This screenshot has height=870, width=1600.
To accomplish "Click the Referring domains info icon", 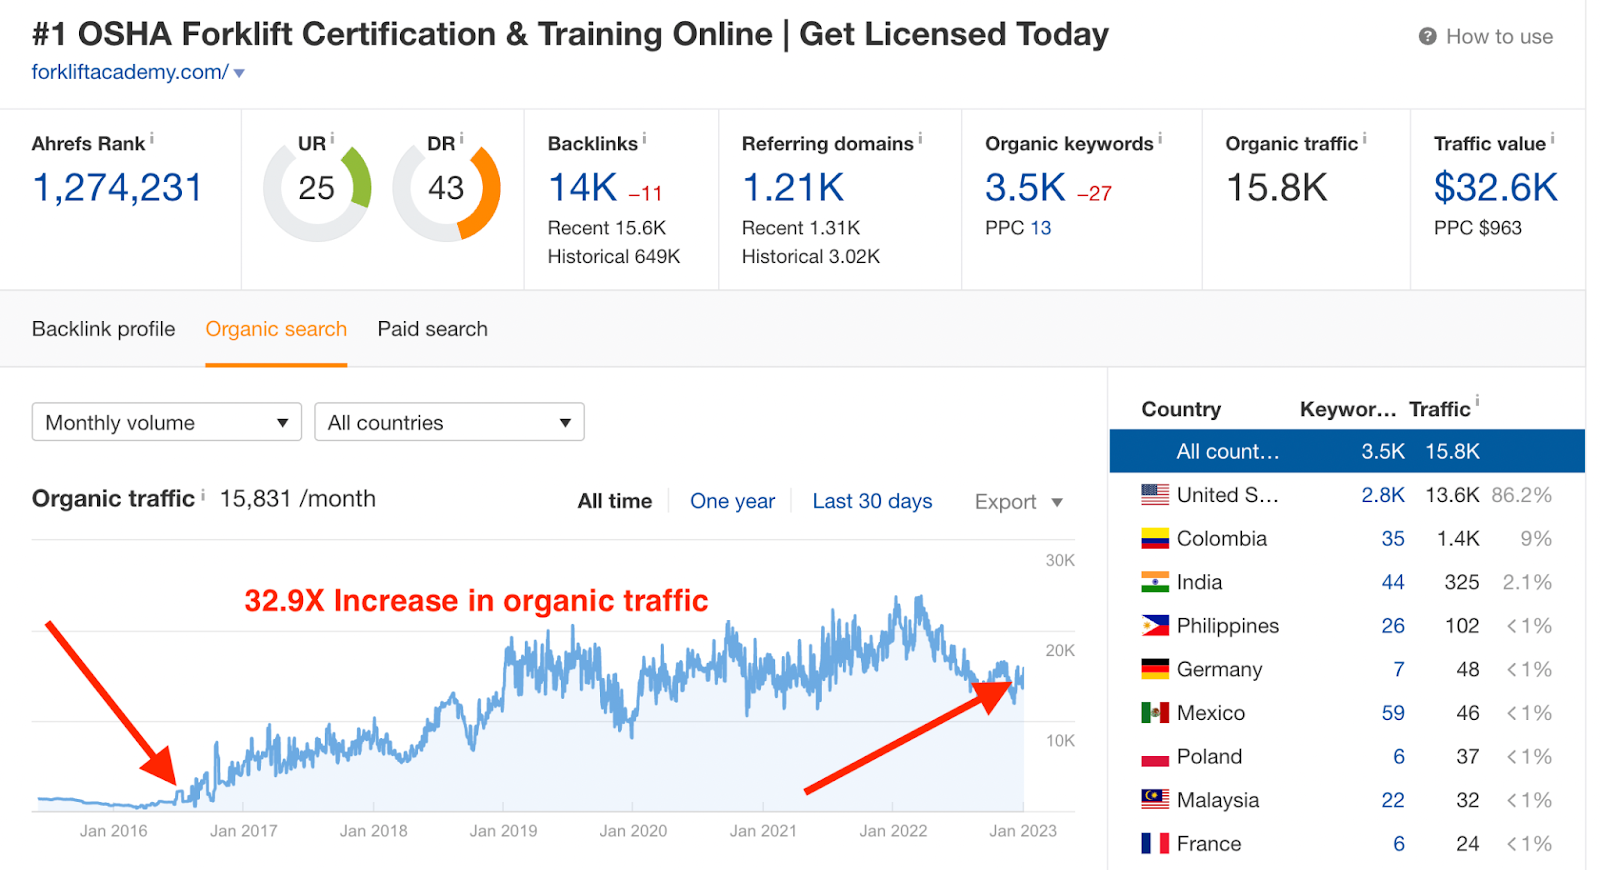I will click(x=920, y=138).
